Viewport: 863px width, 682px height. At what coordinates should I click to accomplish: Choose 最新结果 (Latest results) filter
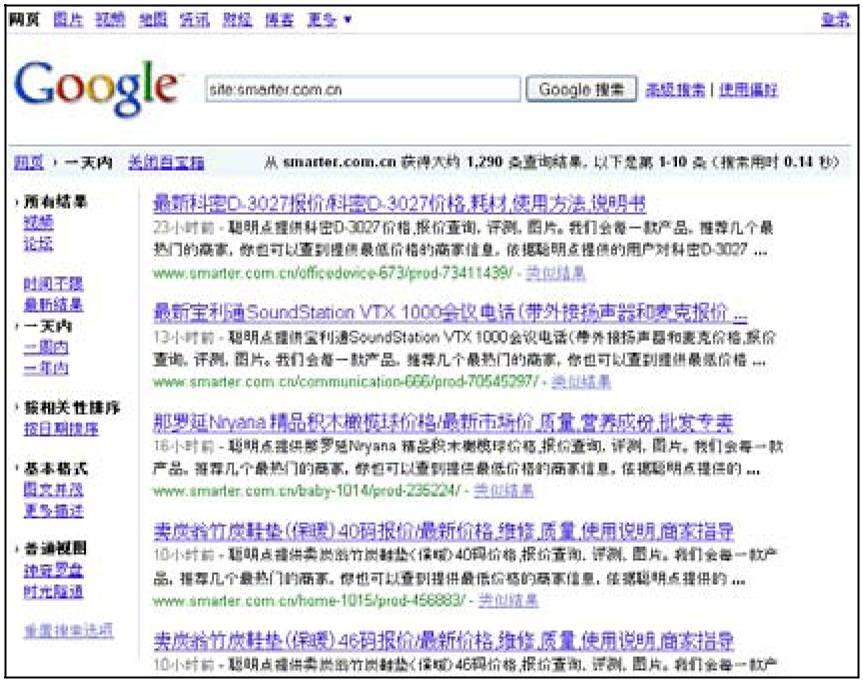tap(53, 304)
